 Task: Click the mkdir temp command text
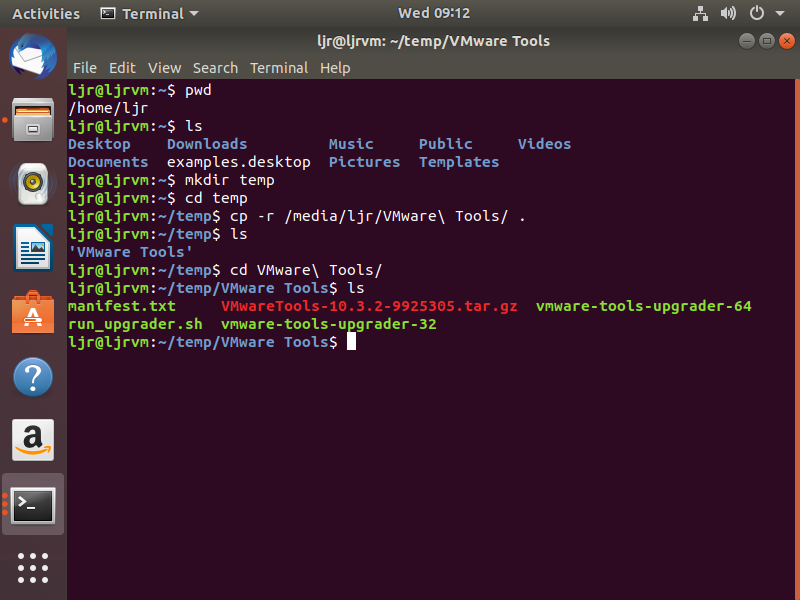click(x=230, y=180)
